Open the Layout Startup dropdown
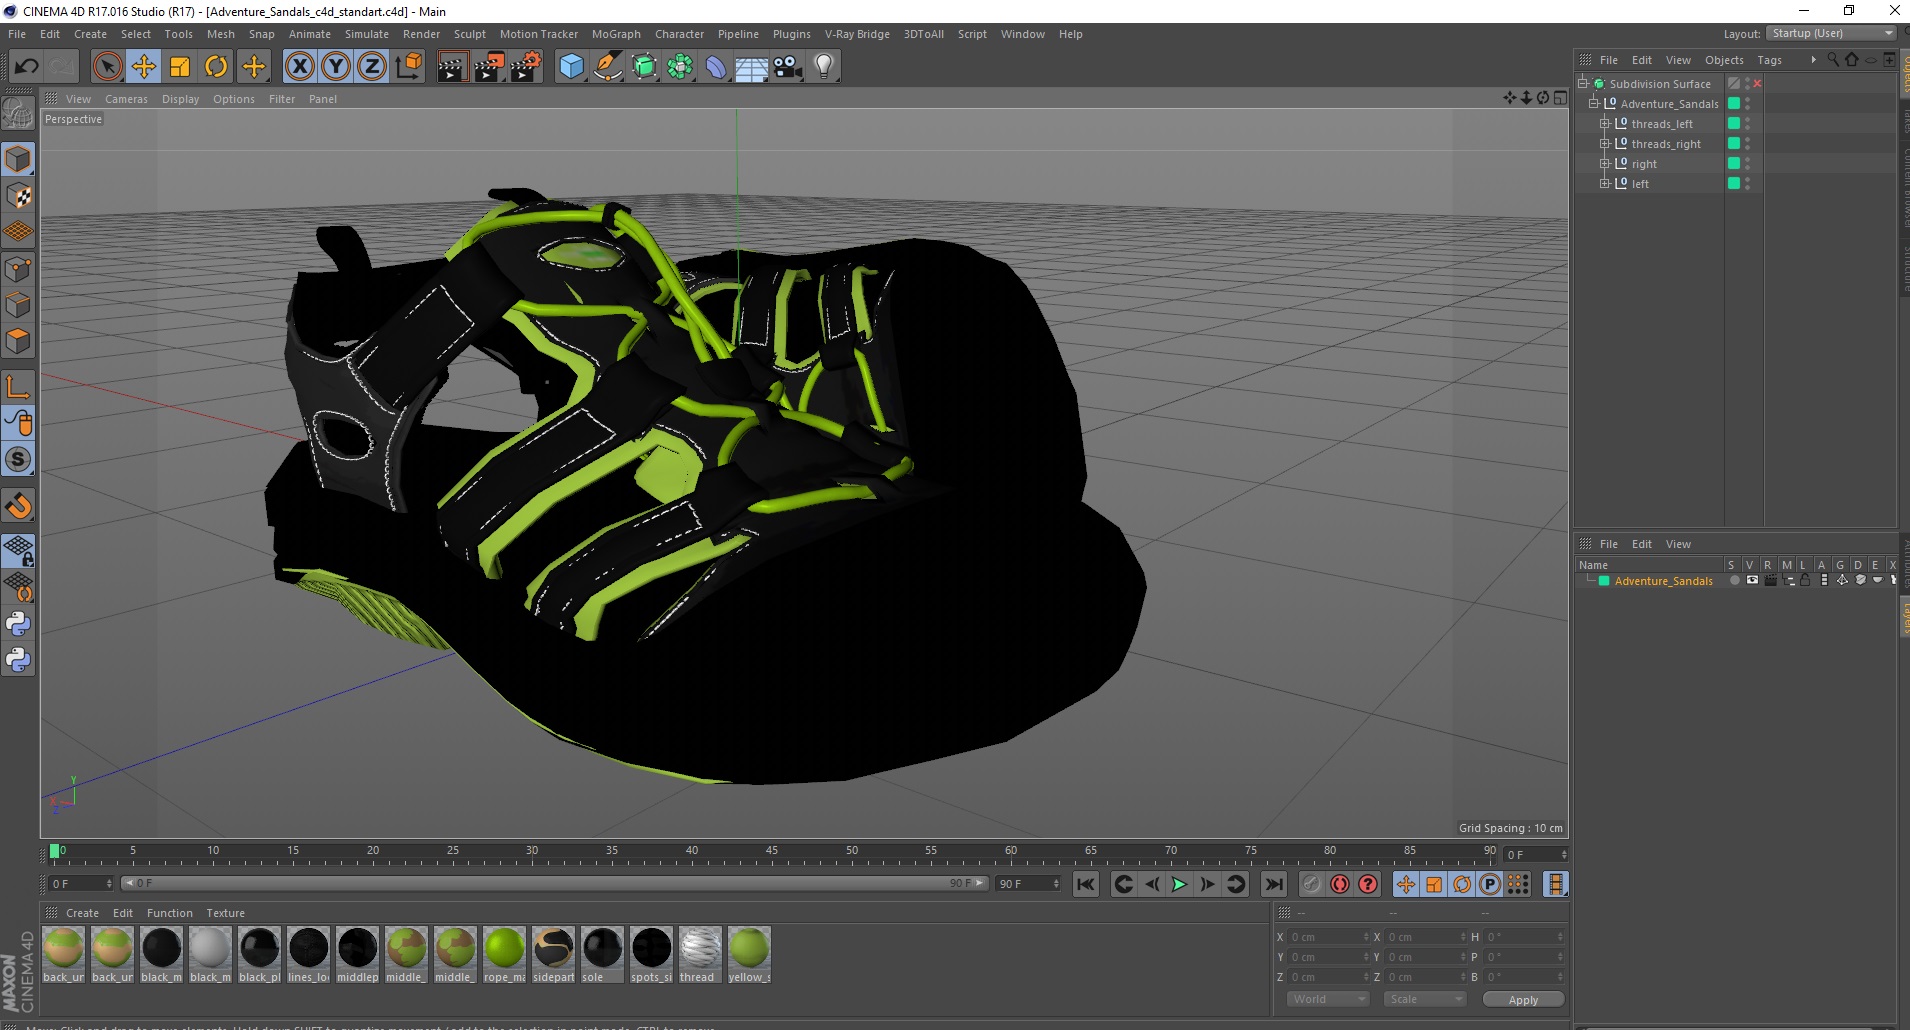Screen dimensions: 1910x1030 (x=1831, y=33)
